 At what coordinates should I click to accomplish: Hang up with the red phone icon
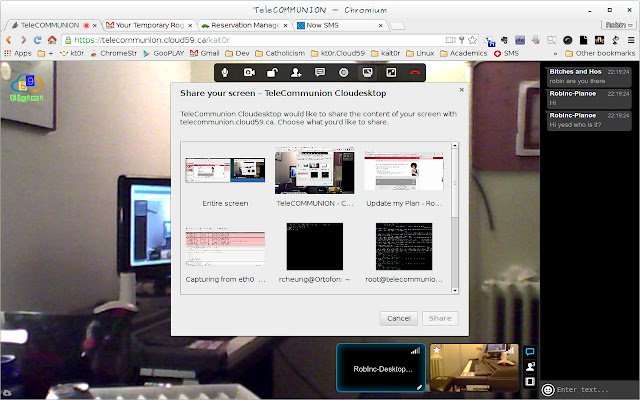(x=415, y=73)
